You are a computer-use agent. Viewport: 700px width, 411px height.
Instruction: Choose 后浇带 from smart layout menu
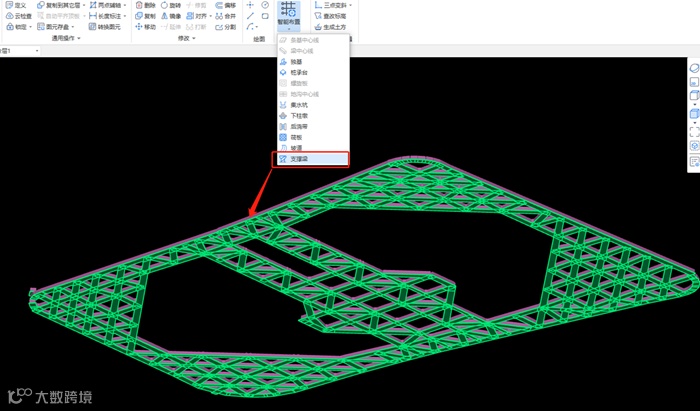coord(312,126)
